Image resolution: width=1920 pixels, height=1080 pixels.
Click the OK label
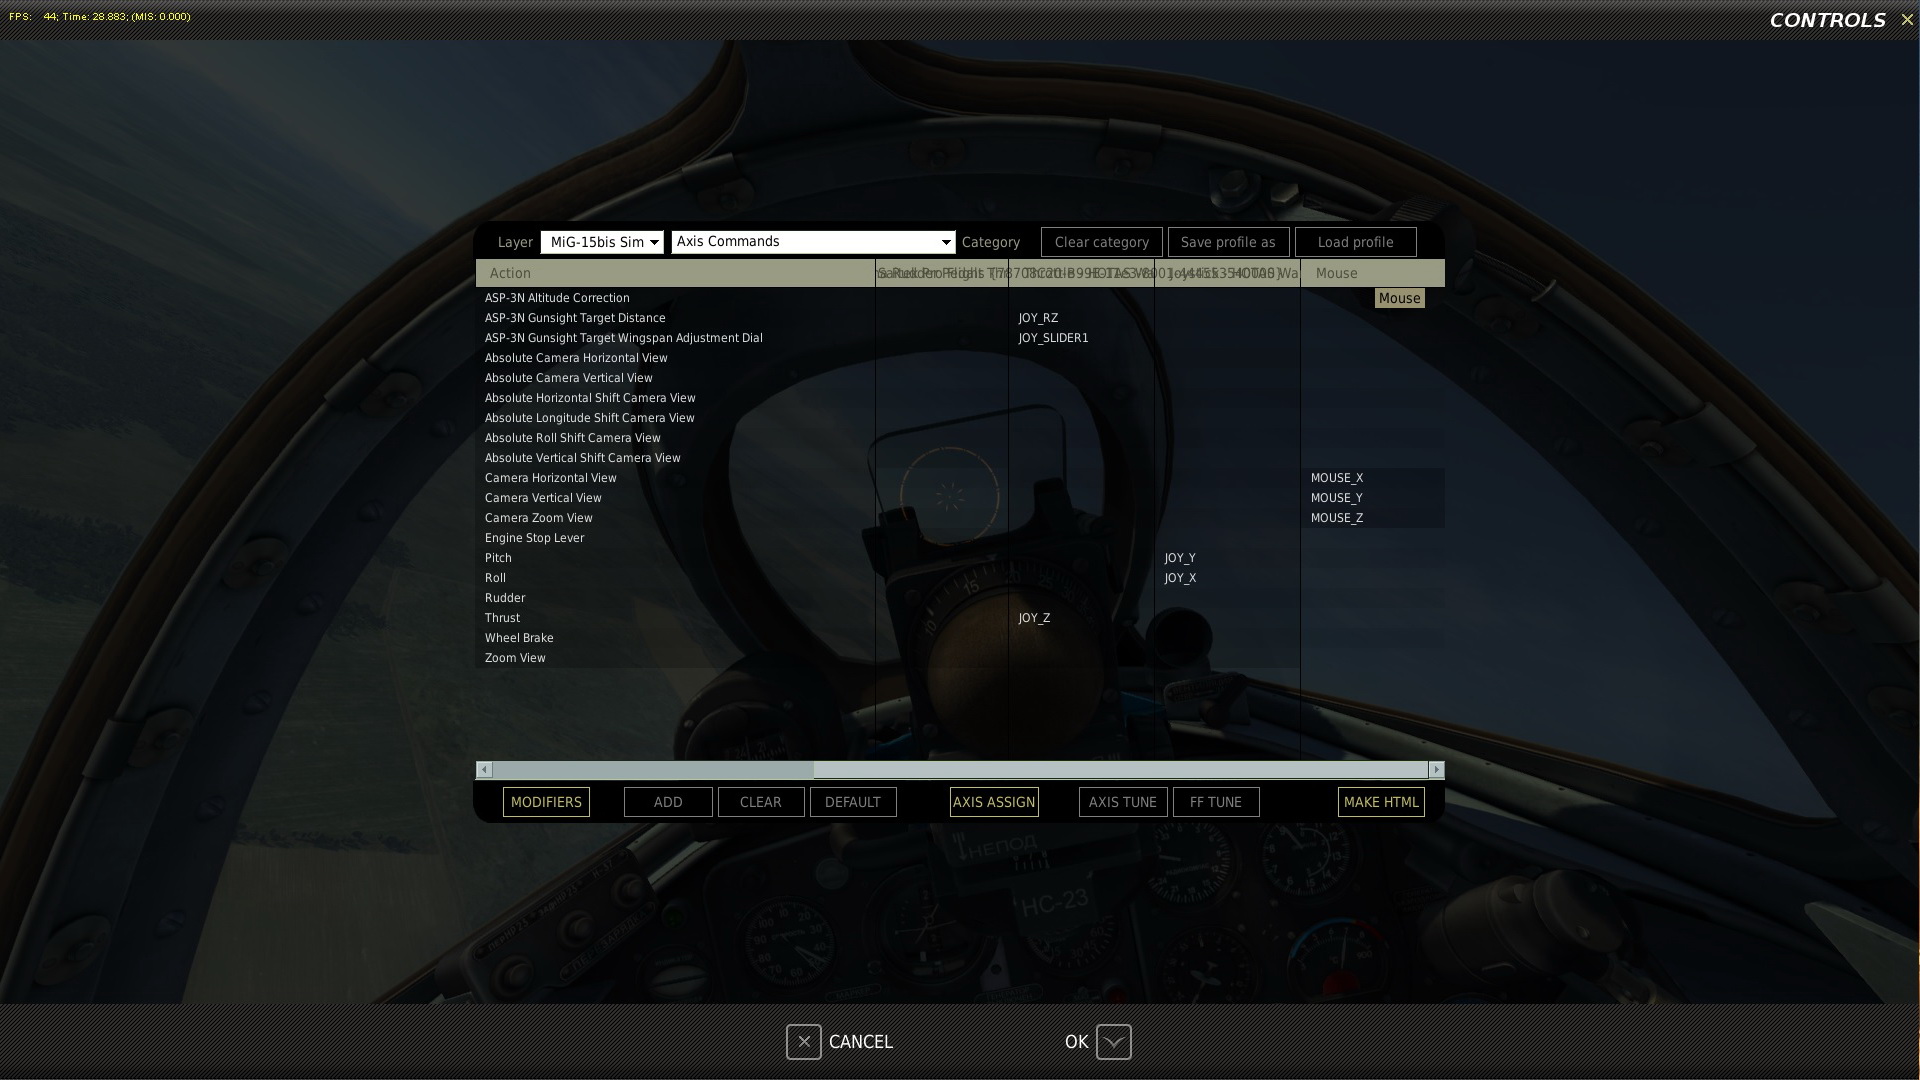[x=1076, y=1042]
